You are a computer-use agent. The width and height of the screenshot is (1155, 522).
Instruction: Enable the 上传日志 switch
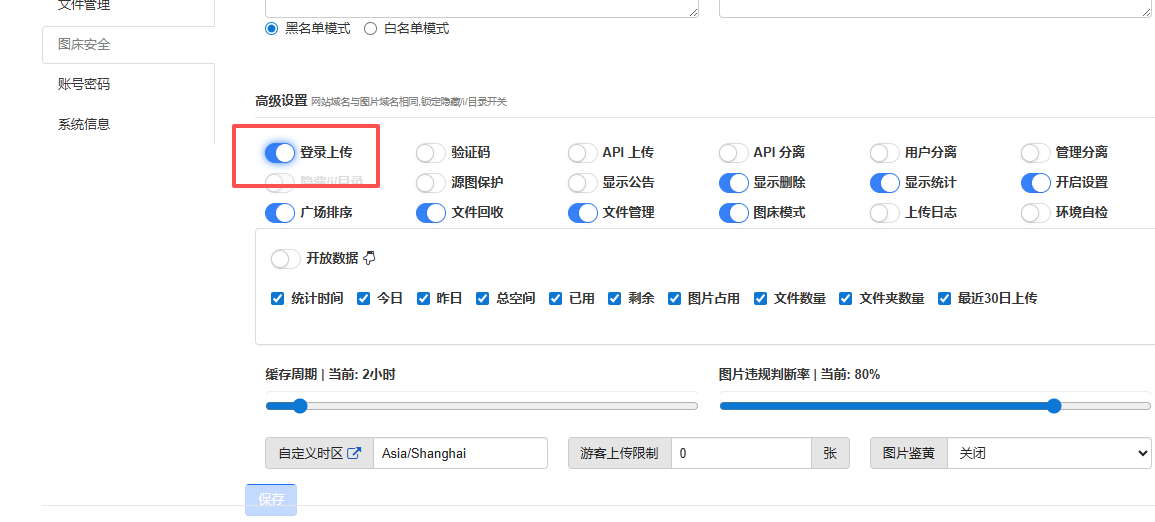884,212
